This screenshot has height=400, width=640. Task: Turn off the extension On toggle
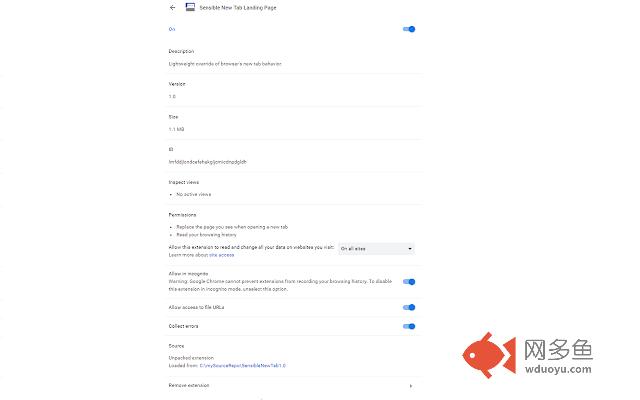click(x=409, y=29)
